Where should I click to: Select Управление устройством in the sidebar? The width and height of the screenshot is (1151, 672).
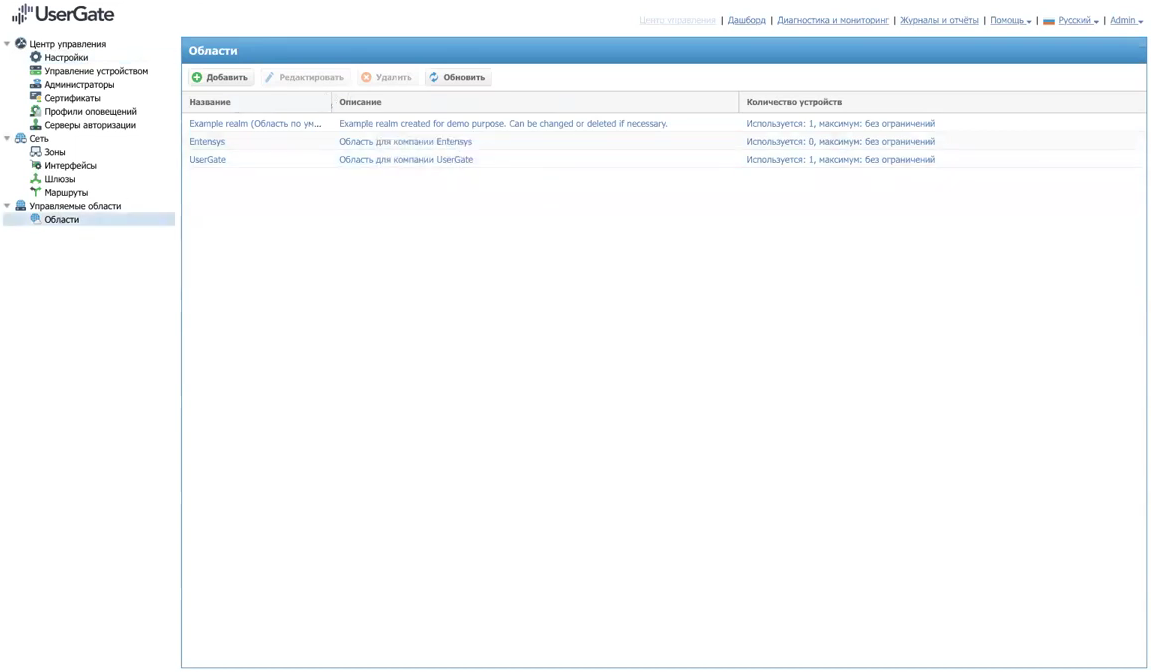tap(96, 71)
